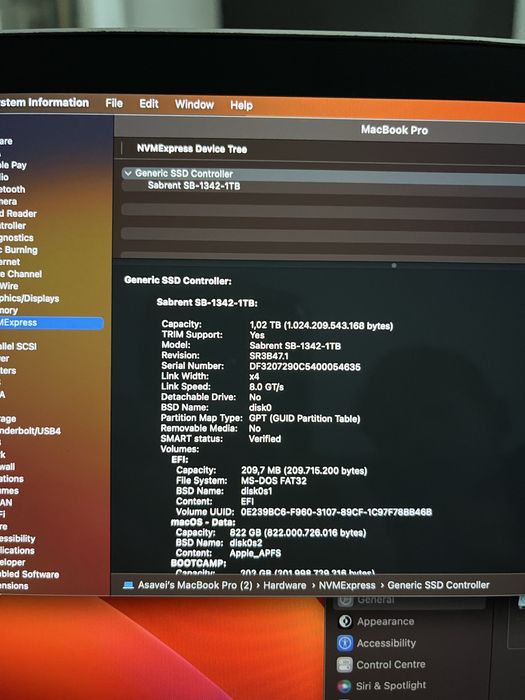This screenshot has height=700, width=525.
Task: Select Controller in the sidebar
Action: [13, 226]
